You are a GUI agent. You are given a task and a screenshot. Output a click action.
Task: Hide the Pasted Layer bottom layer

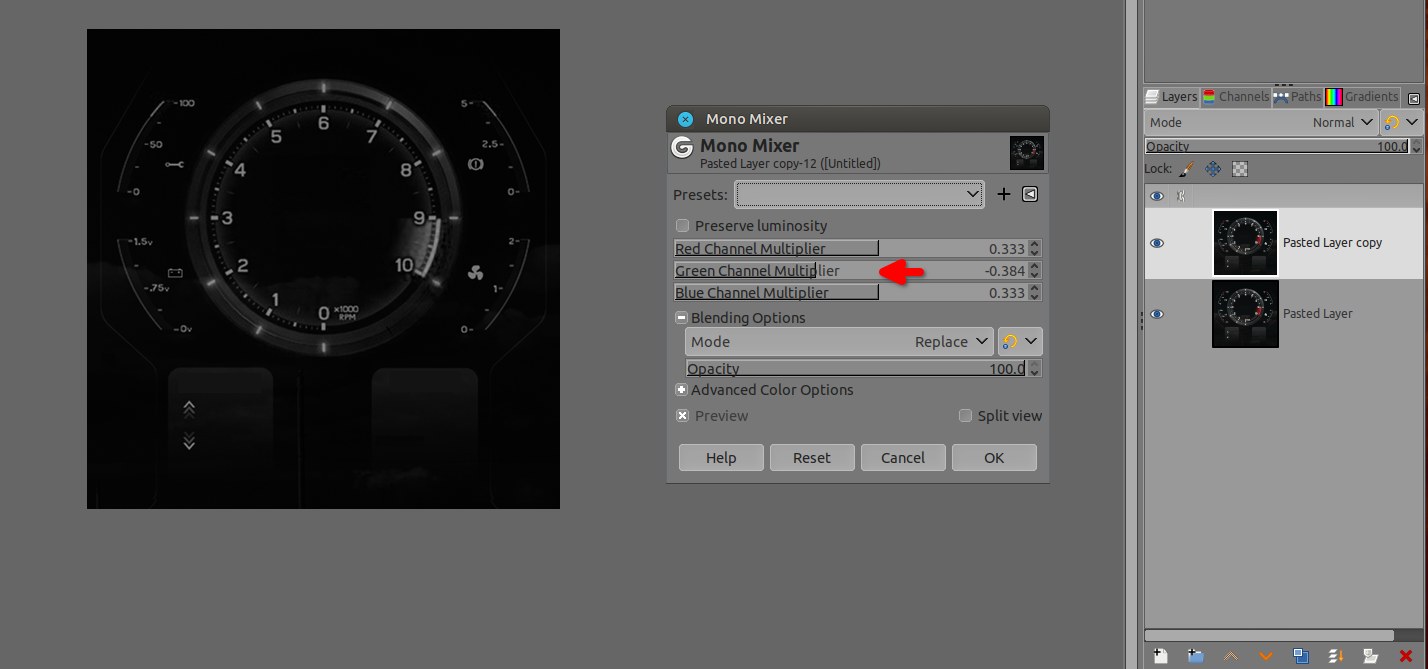point(1157,314)
